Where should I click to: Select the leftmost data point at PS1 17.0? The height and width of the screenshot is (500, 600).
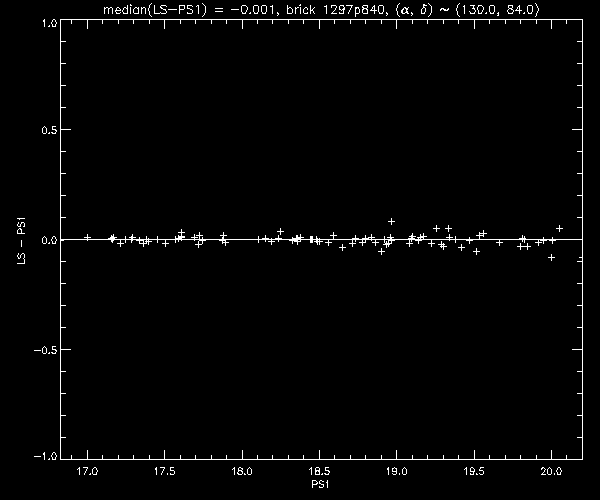[88, 238]
